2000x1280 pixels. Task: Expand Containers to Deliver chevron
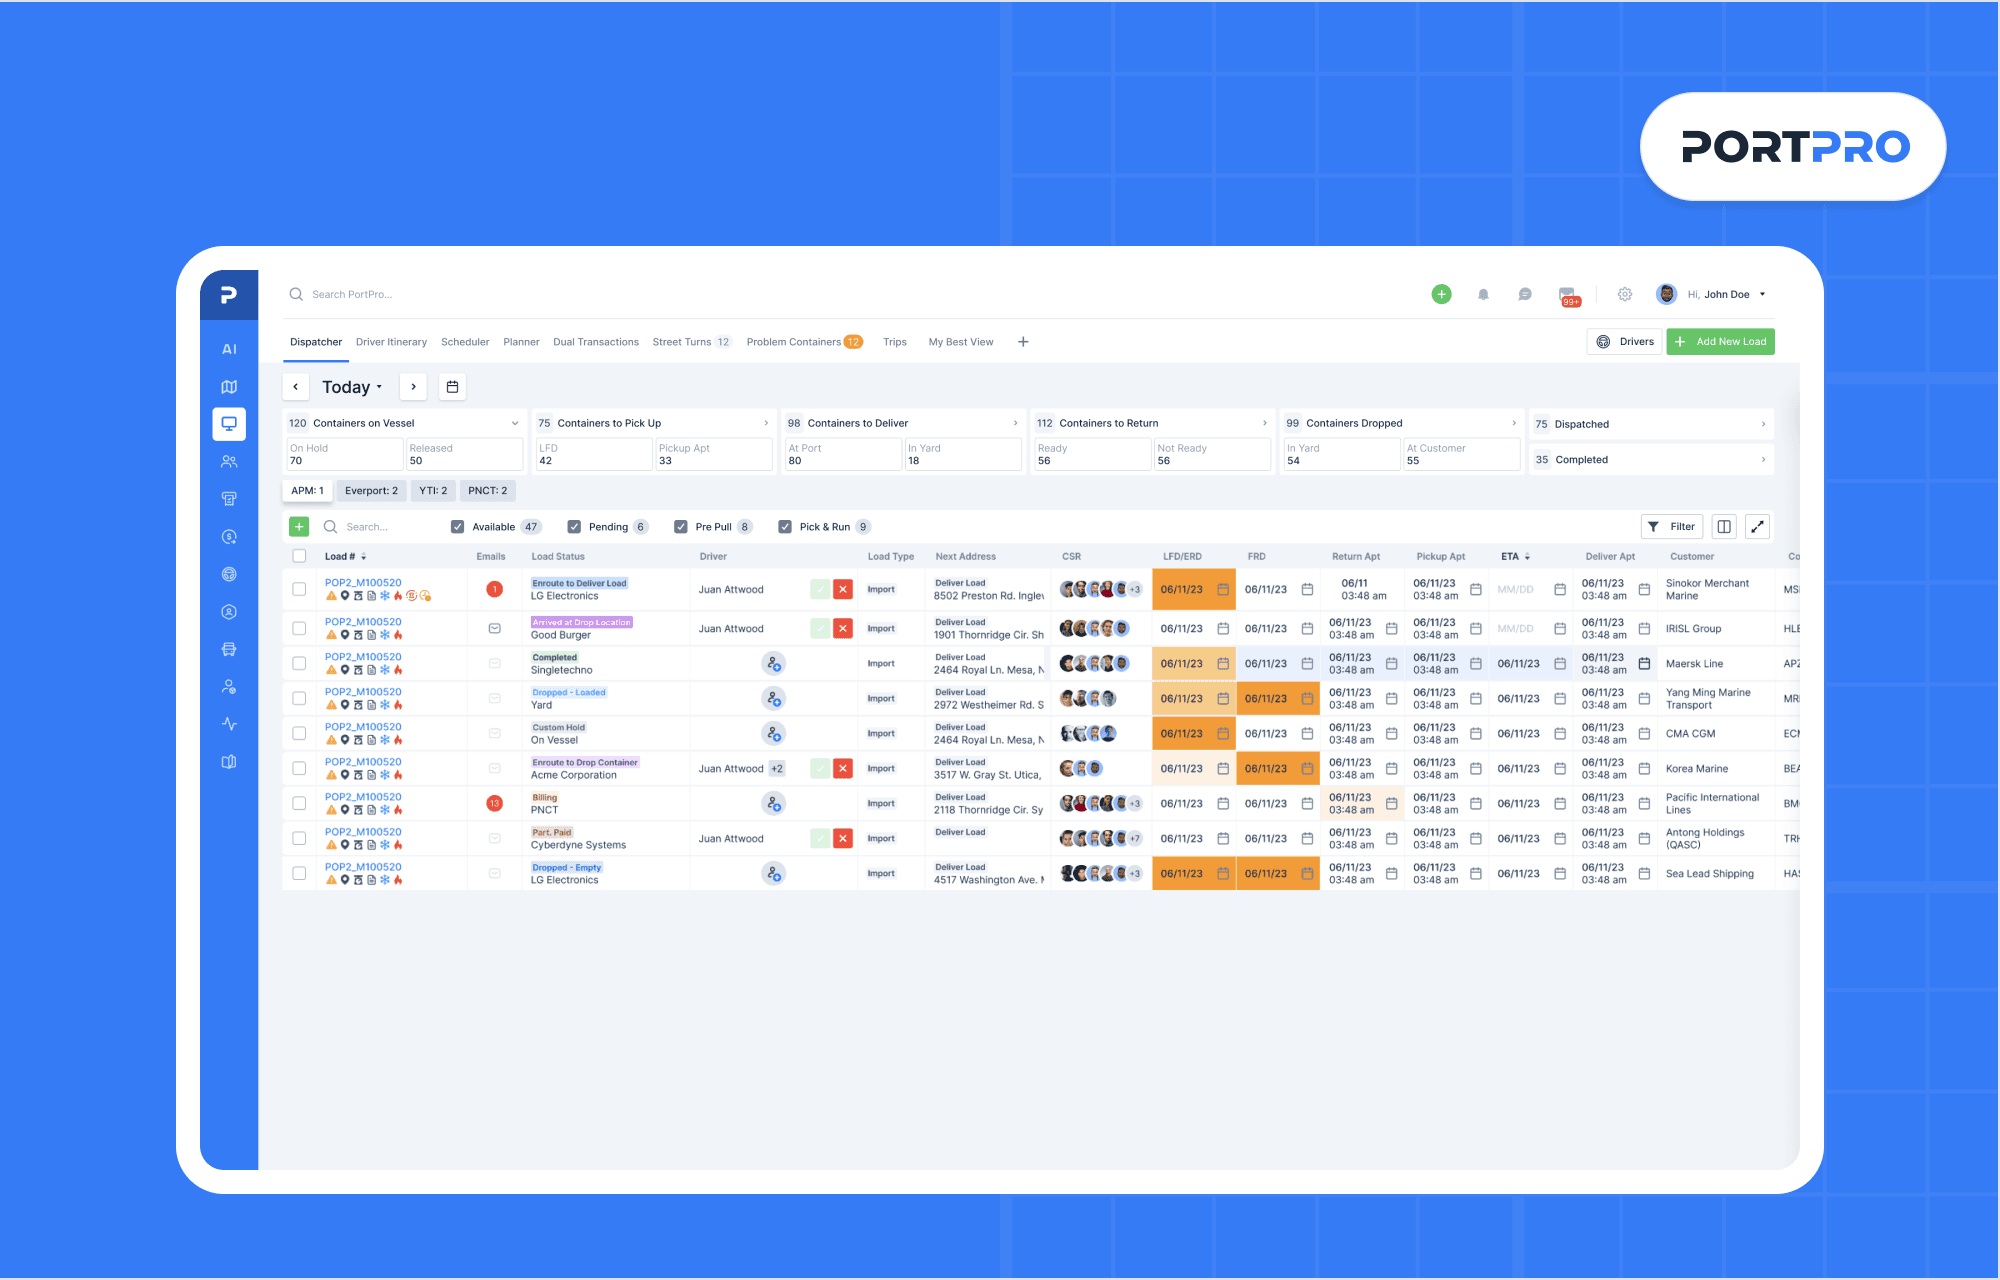coord(1015,423)
